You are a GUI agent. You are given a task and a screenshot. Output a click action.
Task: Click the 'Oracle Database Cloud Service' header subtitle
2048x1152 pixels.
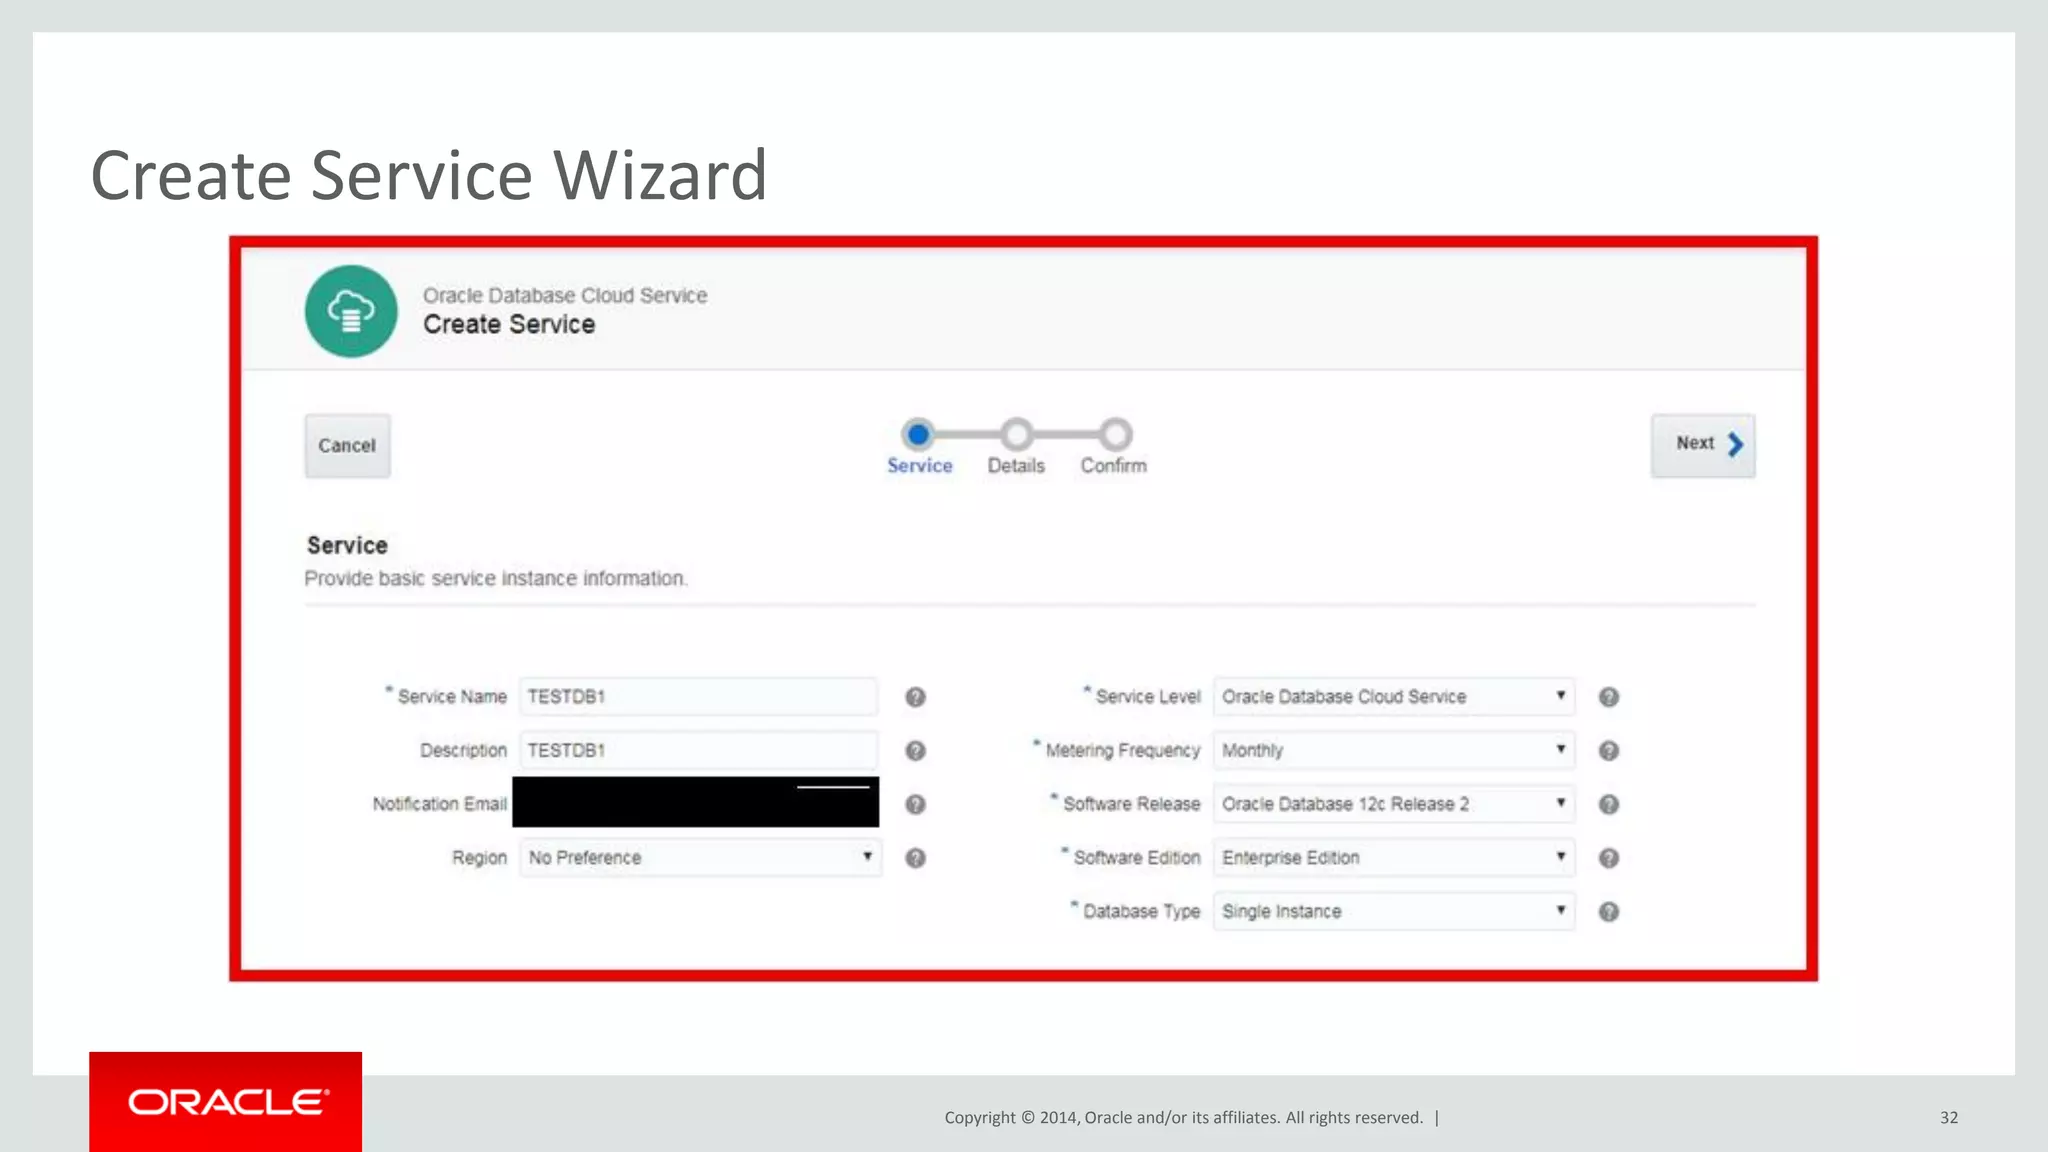(x=565, y=295)
